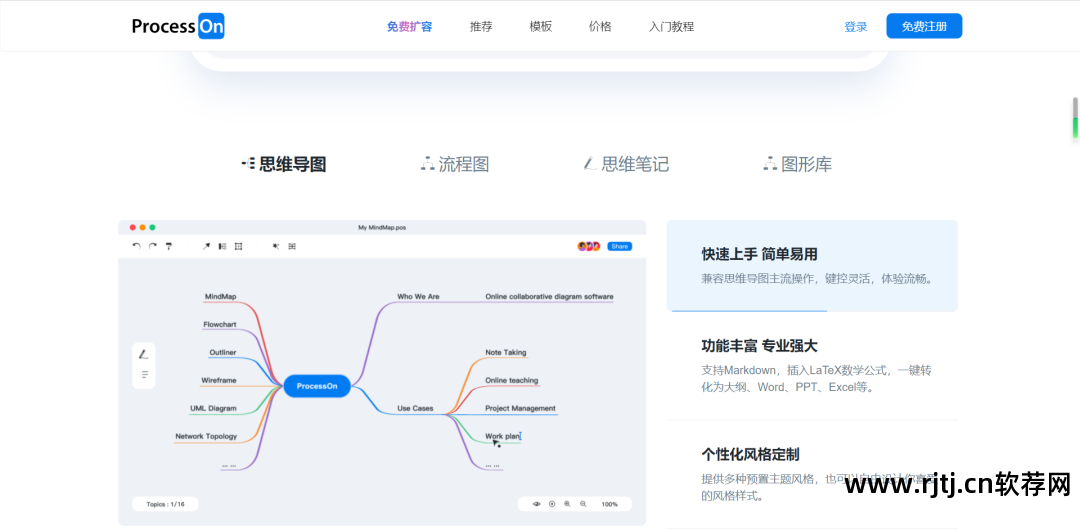Select the 个性化风格定制 feature item
The image size is (1080, 530).
(812, 475)
